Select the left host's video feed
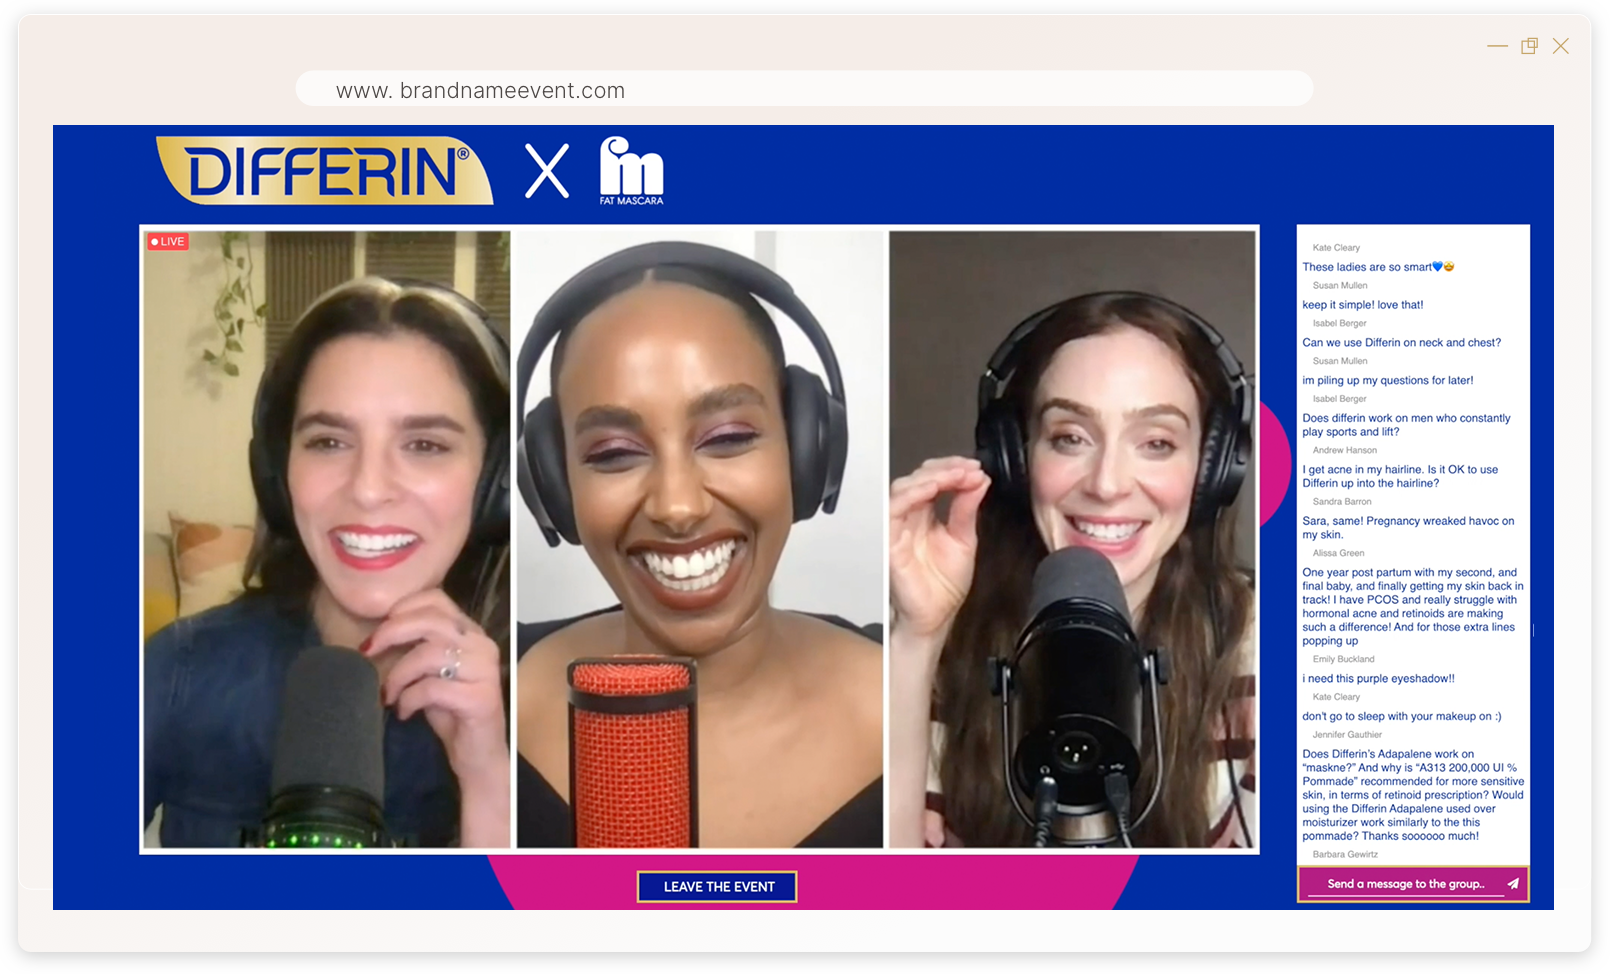The image size is (1610, 974). click(327, 540)
